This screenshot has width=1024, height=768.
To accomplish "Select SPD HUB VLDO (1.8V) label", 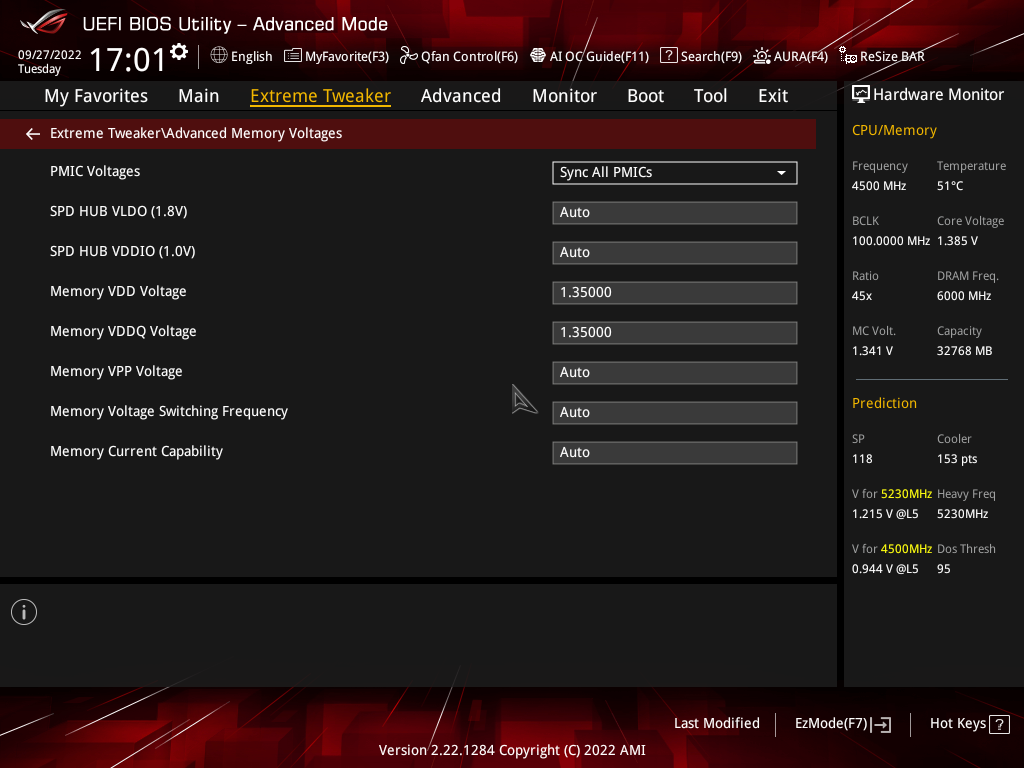I will point(118,211).
